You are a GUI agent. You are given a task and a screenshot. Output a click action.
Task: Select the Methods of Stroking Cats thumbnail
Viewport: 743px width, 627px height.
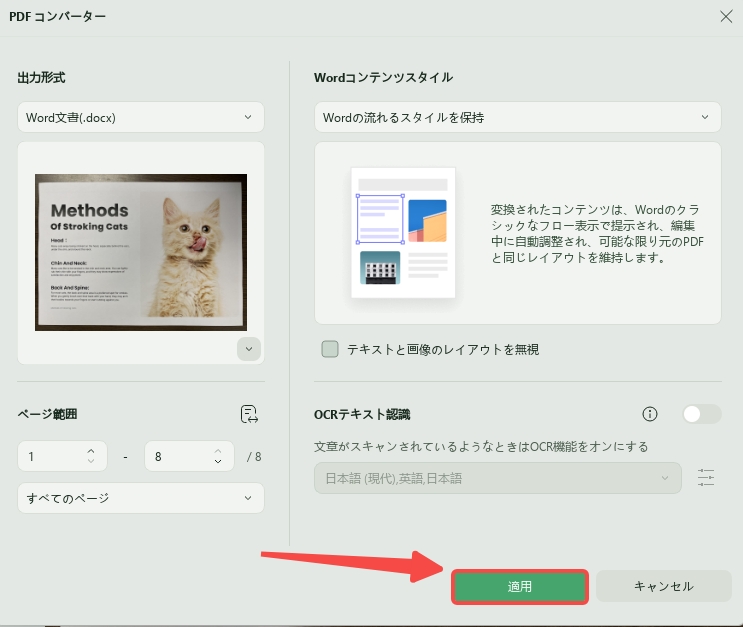141,252
